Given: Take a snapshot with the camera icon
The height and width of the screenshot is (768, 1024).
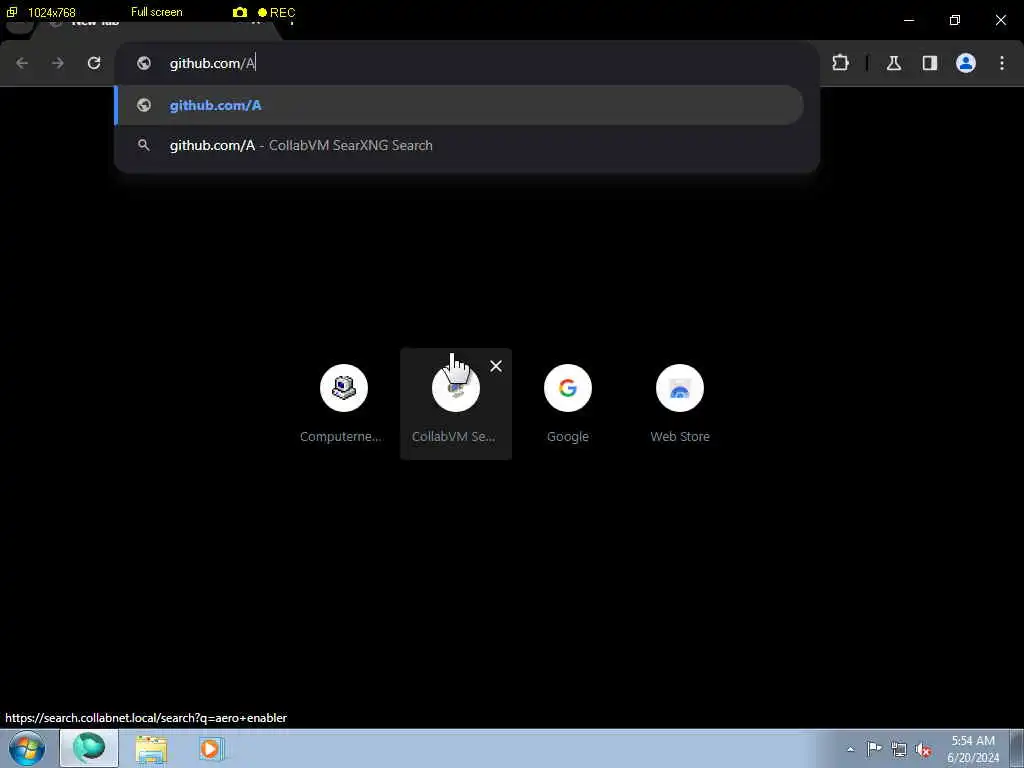Looking at the screenshot, I should (x=240, y=12).
